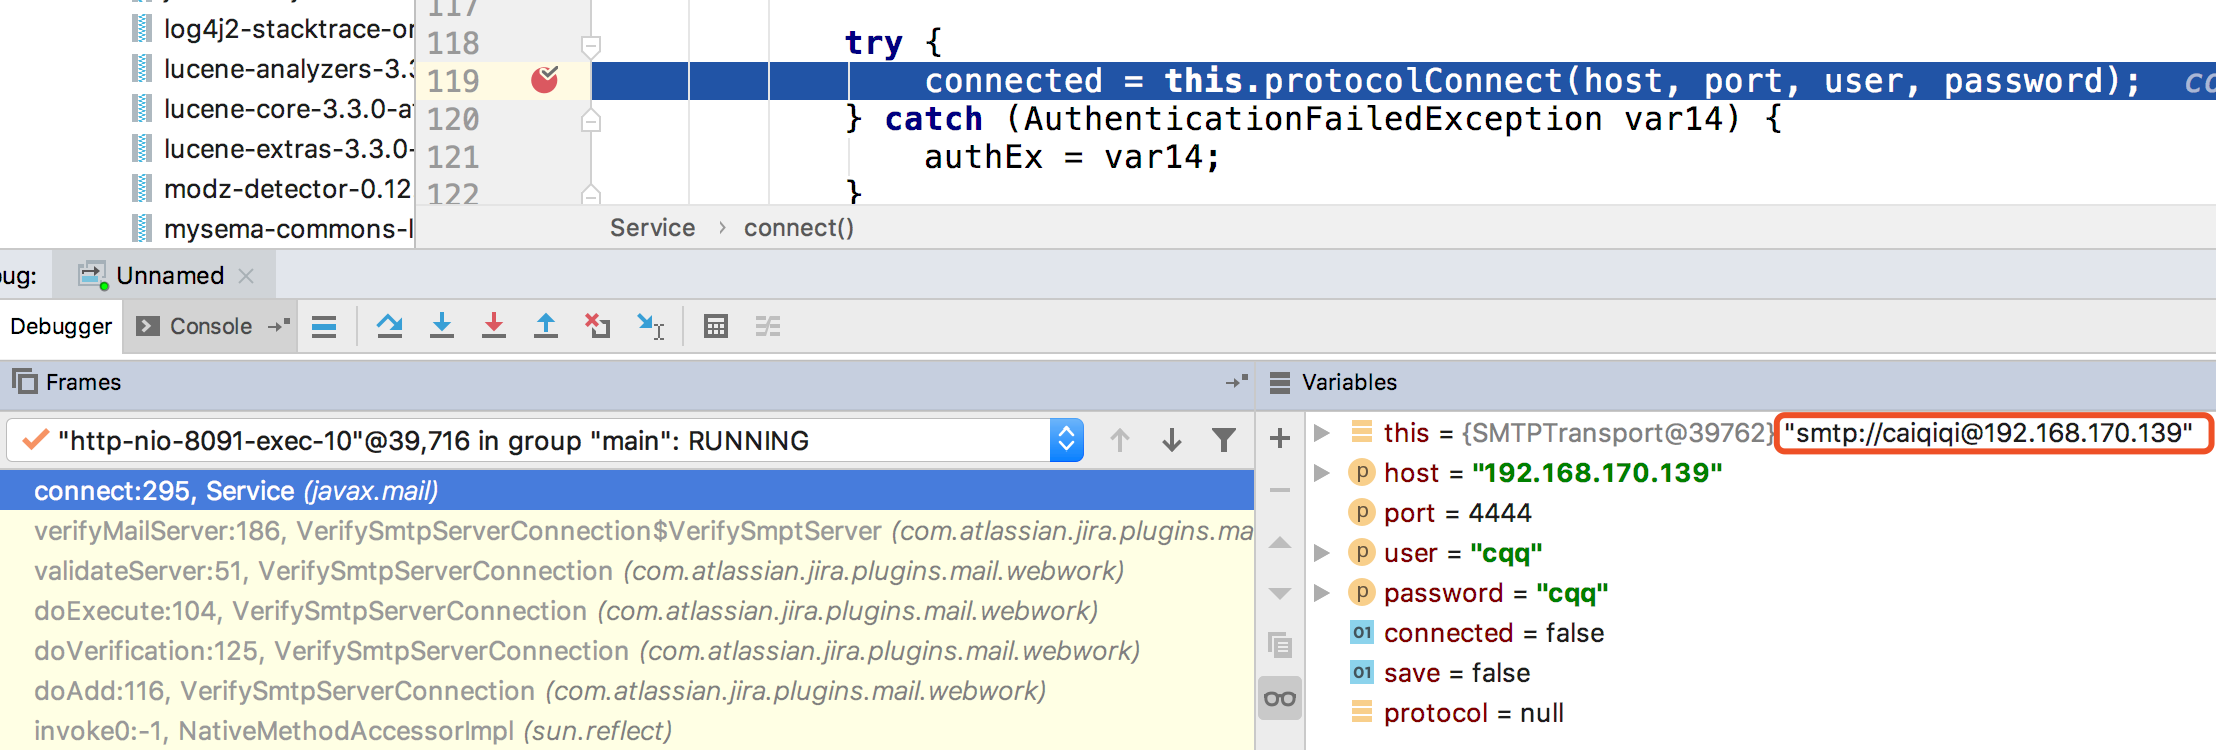This screenshot has height=750, width=2216.
Task: Click the connect() breadcrumb
Action: click(x=798, y=228)
